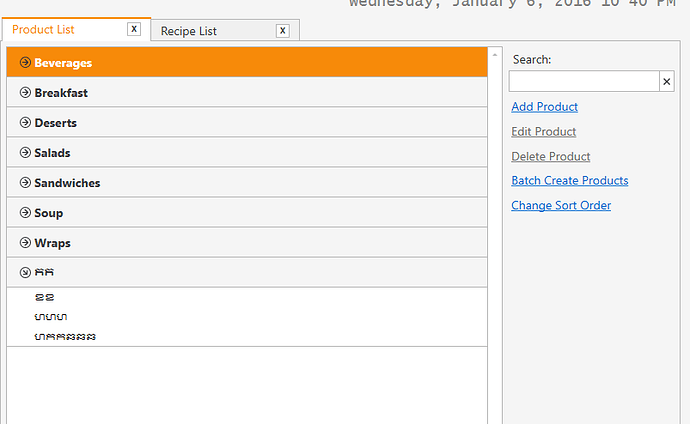Viewport: 690px width, 424px height.
Task: Expand the Beverages category arrow icon
Action: point(25,62)
